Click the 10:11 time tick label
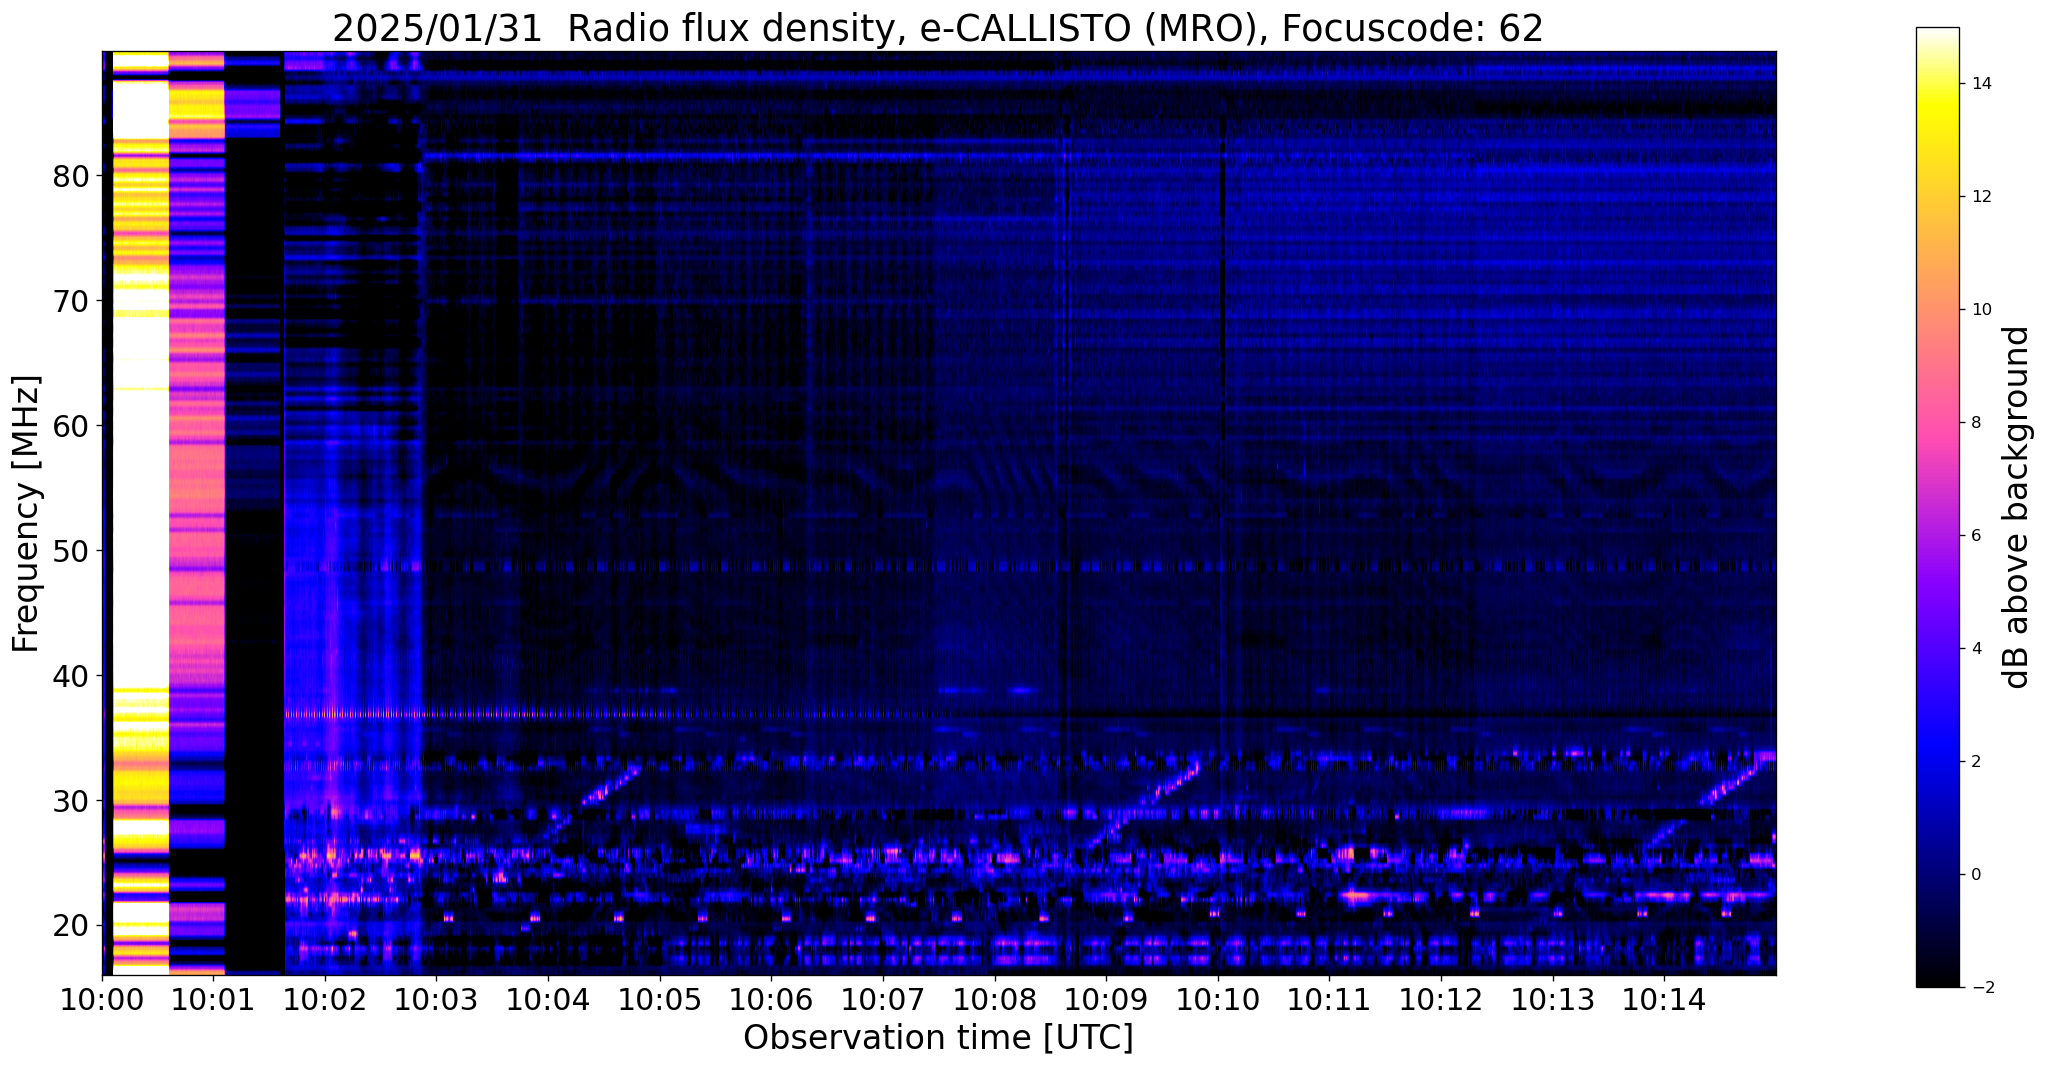2047x1067 pixels. point(1329,1000)
